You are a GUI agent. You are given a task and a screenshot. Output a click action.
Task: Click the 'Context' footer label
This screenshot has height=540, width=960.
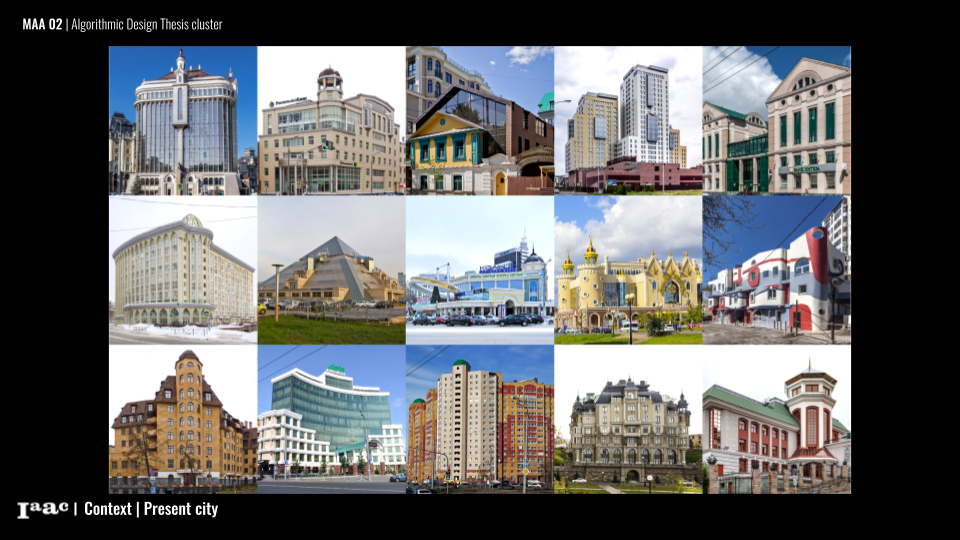tap(108, 509)
